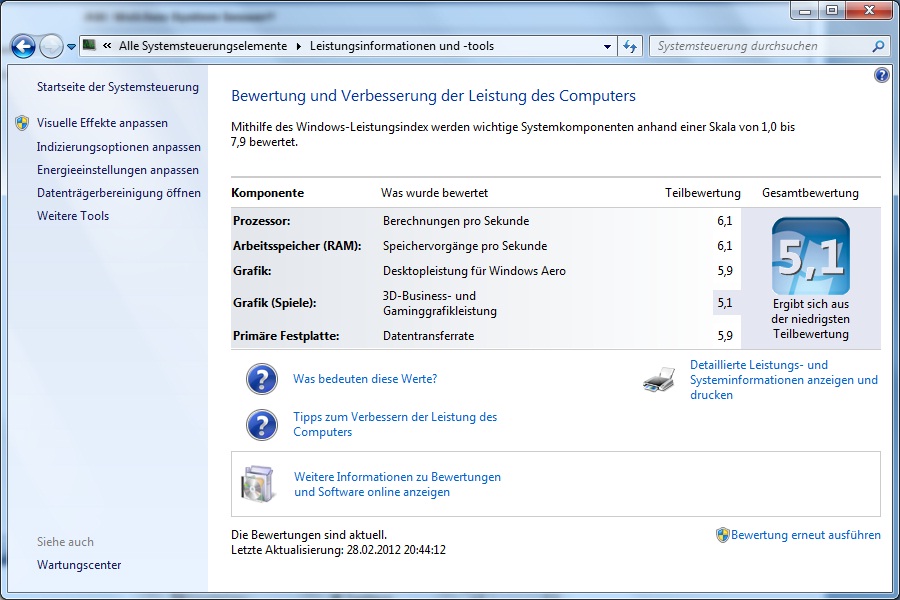Focus the 'Systemsteuerung durchsuchen' search field
900x600 pixels.
click(x=759, y=46)
